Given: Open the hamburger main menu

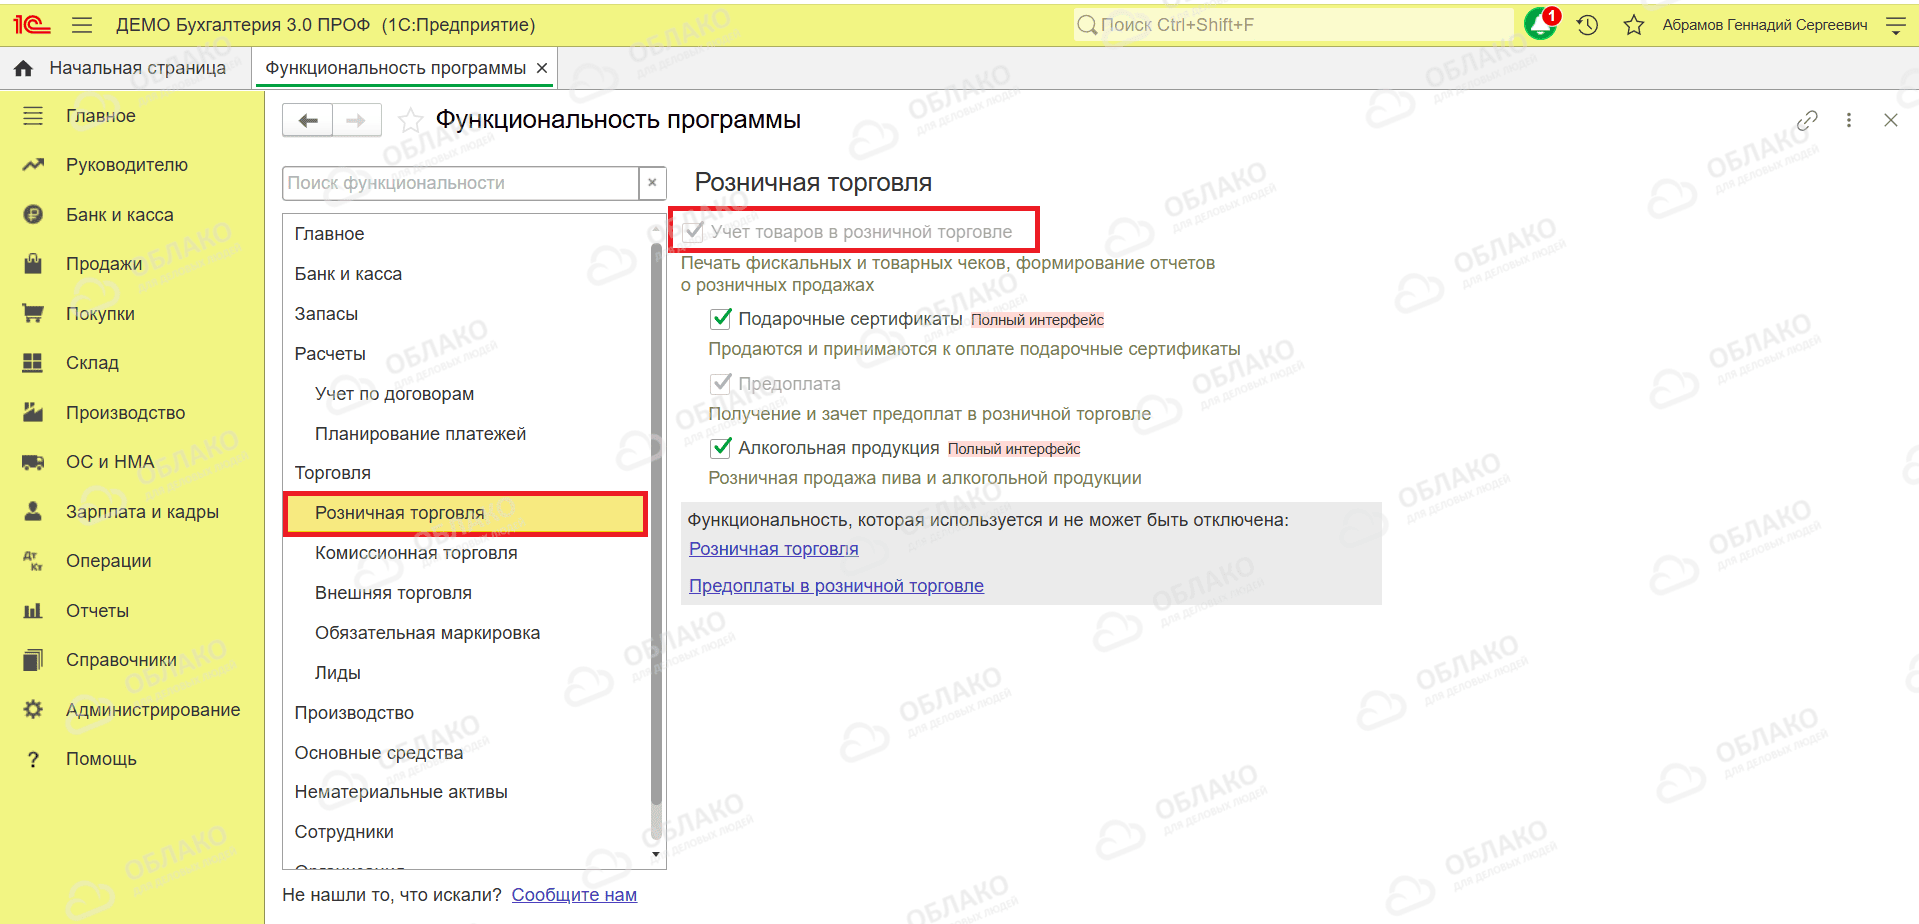Looking at the screenshot, I should (x=82, y=25).
